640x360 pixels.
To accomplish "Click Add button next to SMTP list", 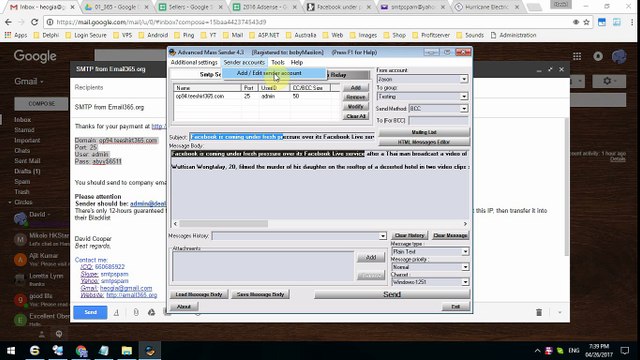I will click(x=356, y=88).
